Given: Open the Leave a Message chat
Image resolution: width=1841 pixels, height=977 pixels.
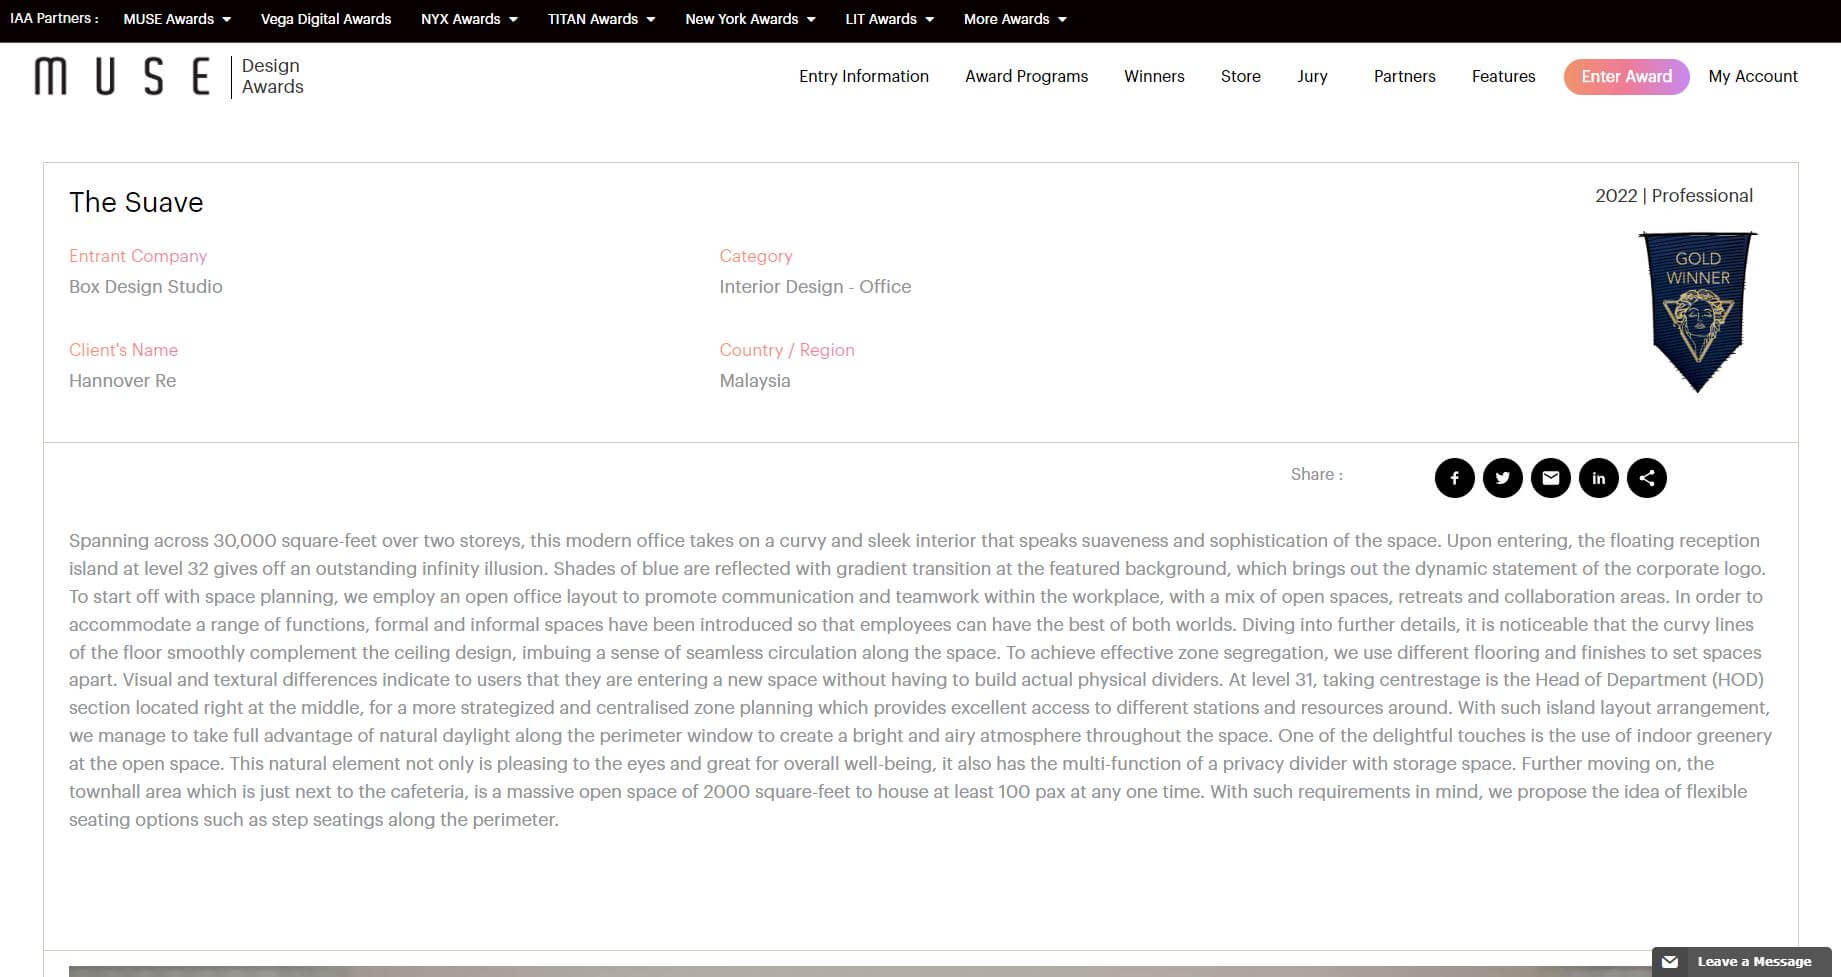Looking at the screenshot, I should pos(1741,962).
